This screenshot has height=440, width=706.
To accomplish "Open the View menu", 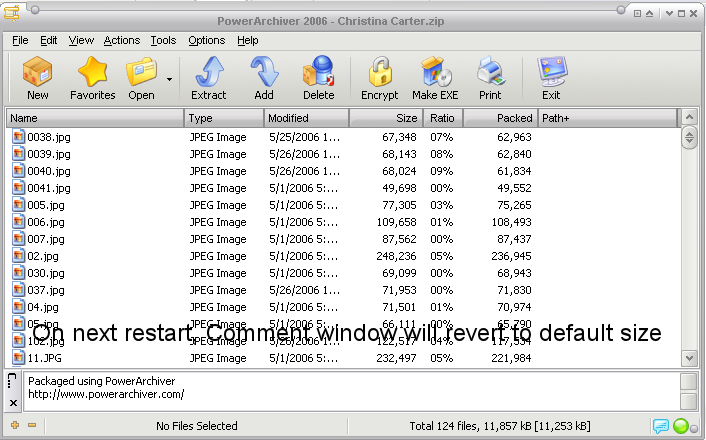I will 81,41.
